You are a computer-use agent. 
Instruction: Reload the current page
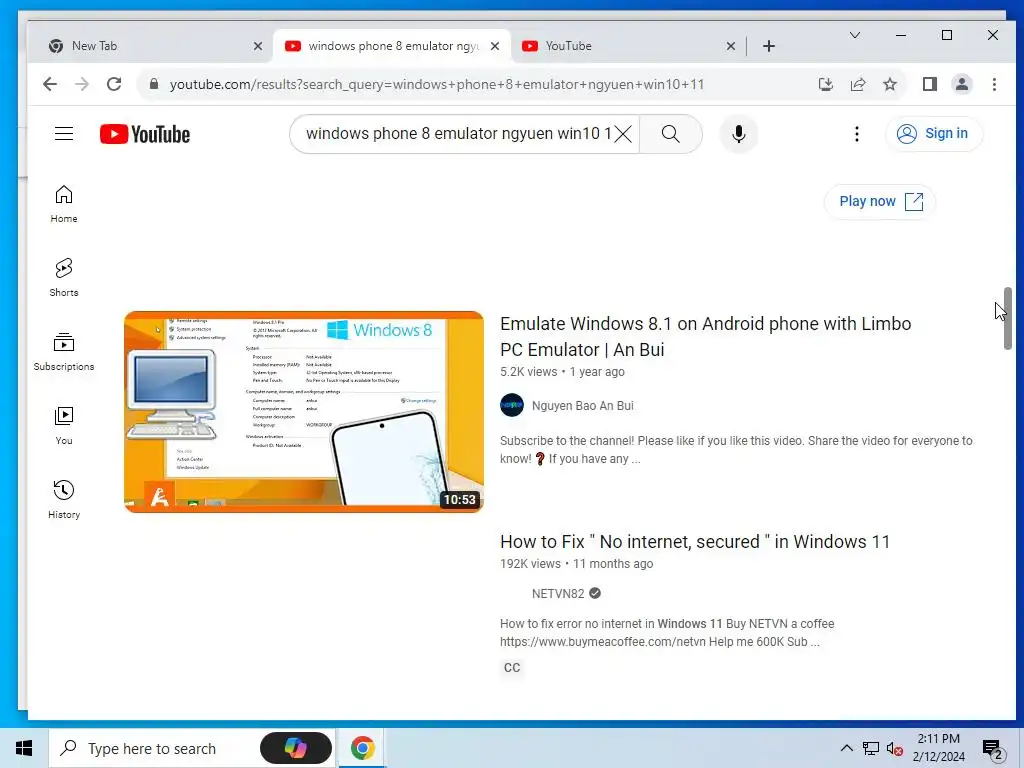[x=114, y=84]
